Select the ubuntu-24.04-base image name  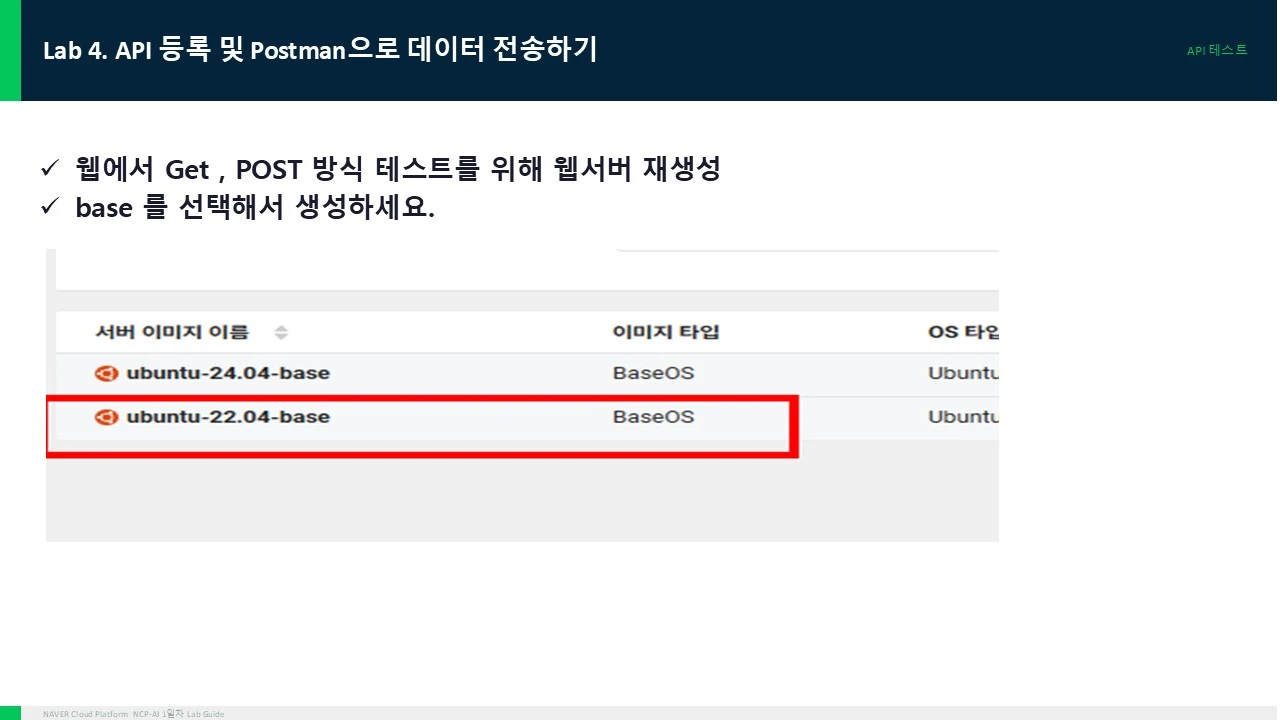click(228, 374)
